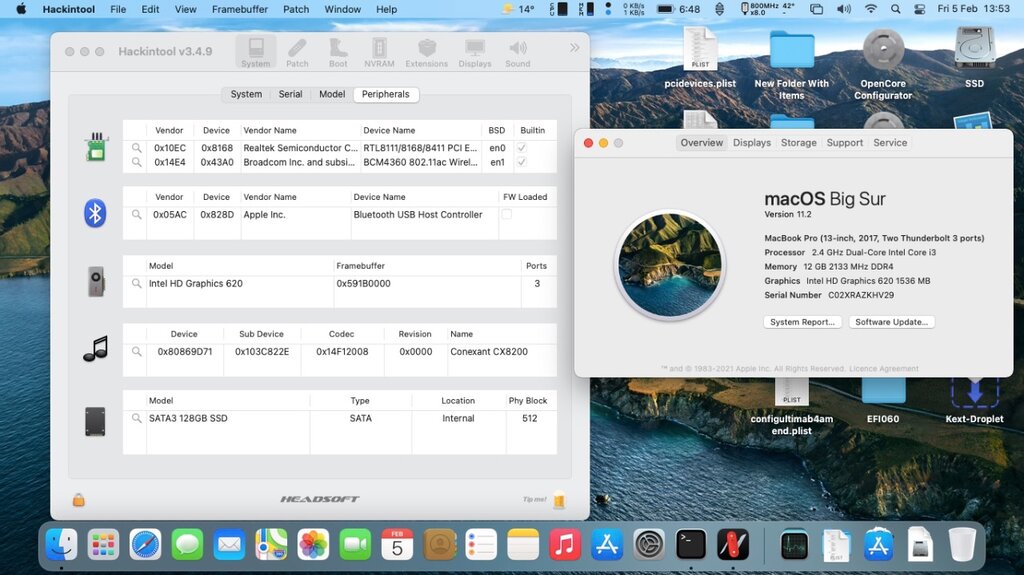Open the File menu

[x=118, y=9]
